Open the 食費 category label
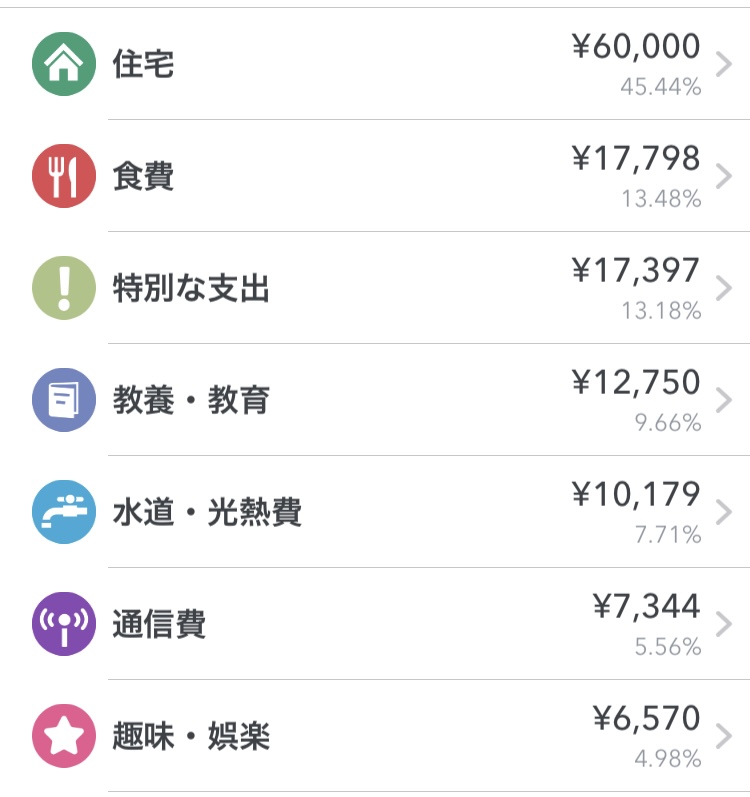Image resolution: width=750 pixels, height=797 pixels. tap(144, 177)
